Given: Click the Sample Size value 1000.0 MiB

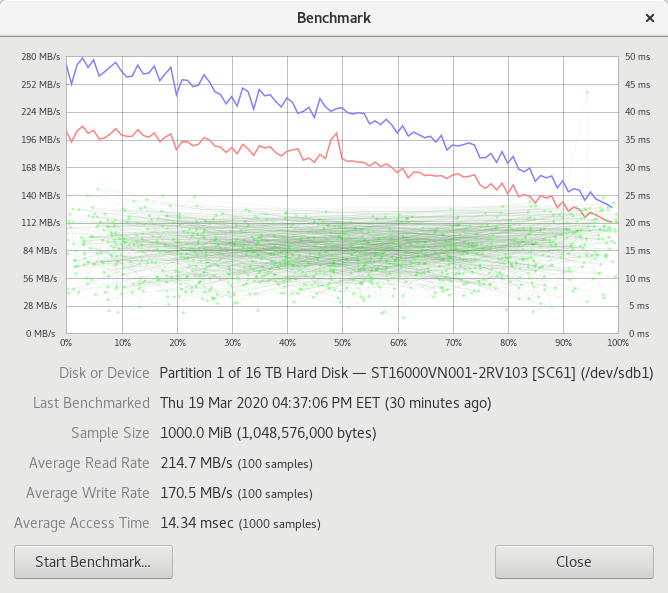Looking at the screenshot, I should coord(196,433).
